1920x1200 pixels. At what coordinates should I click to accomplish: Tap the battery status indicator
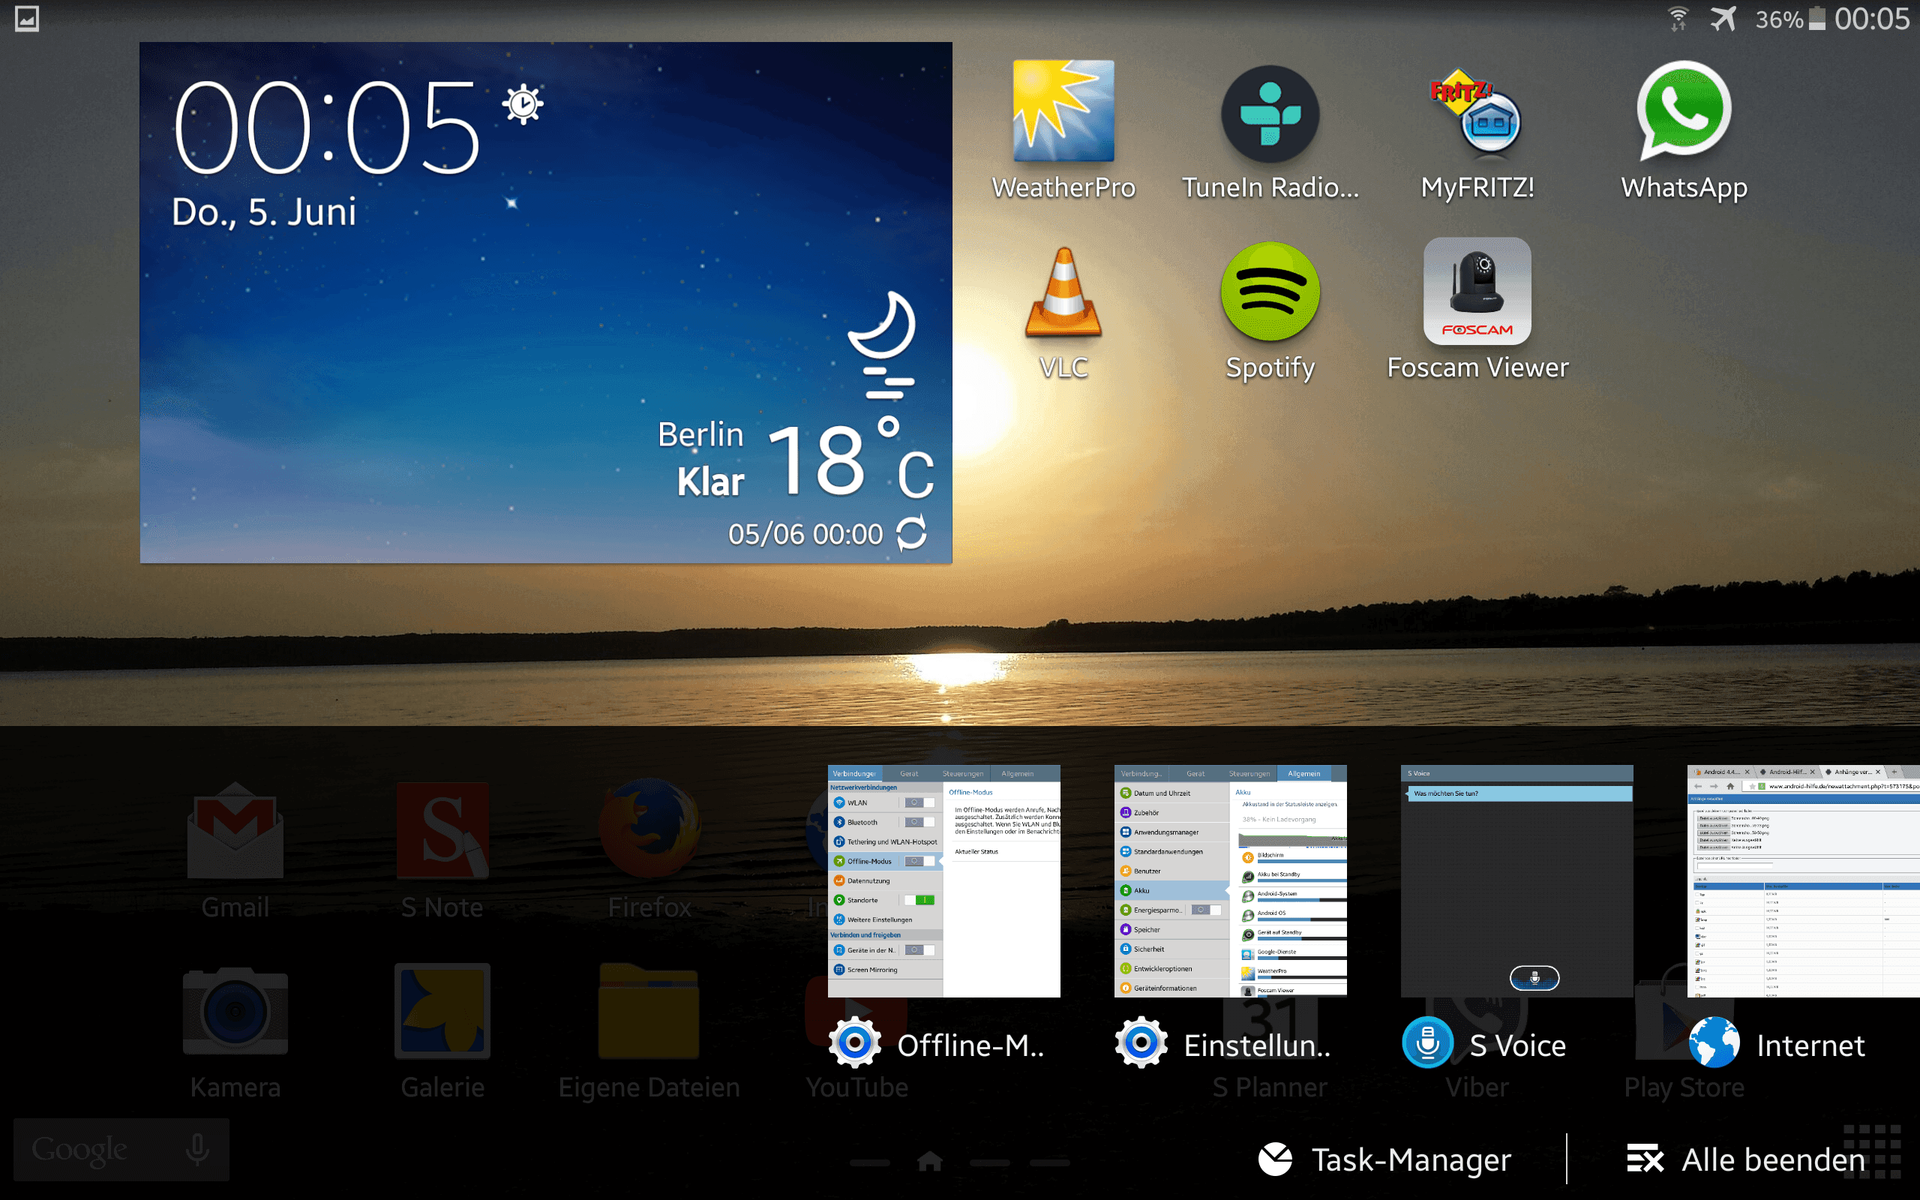click(1790, 19)
